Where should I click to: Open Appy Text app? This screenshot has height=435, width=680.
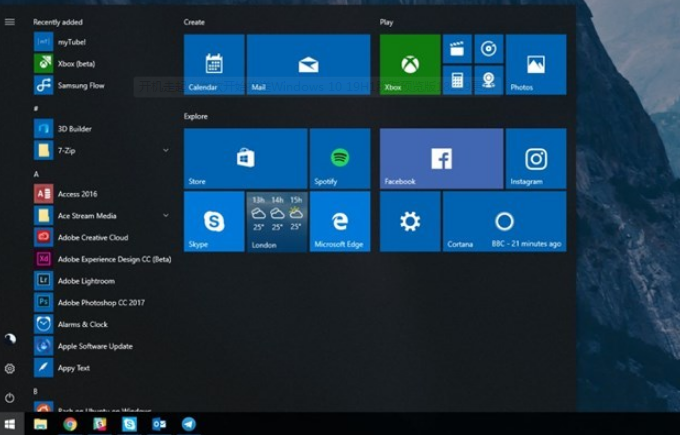[103, 368]
